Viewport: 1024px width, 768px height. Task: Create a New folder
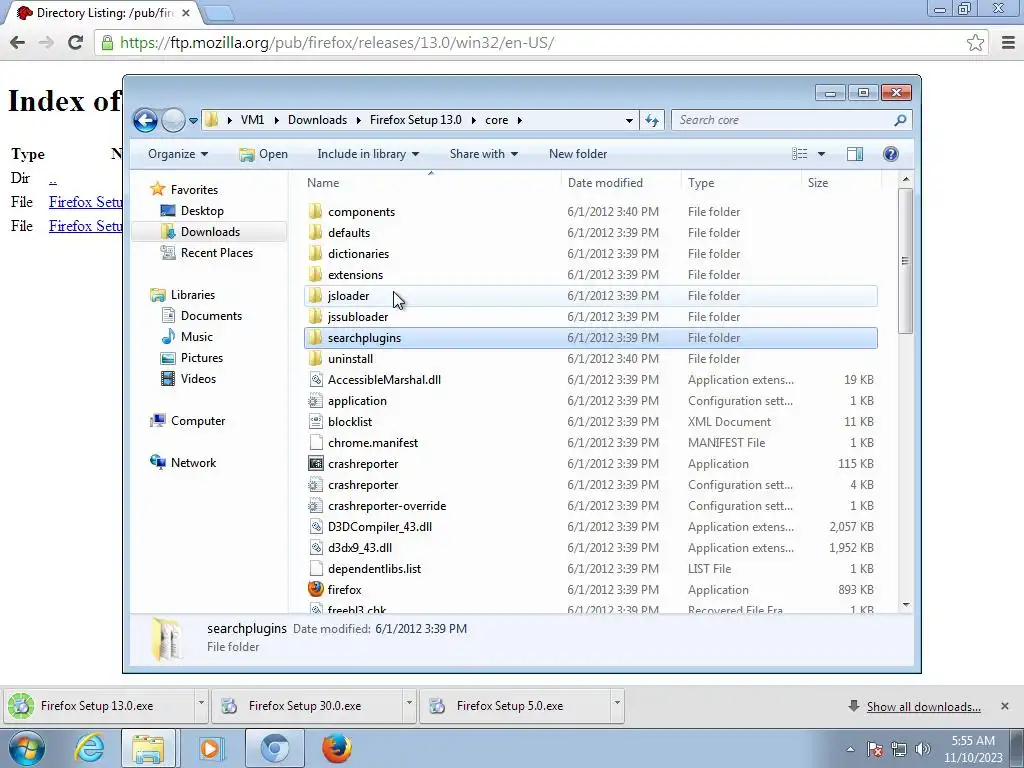pyautogui.click(x=578, y=154)
